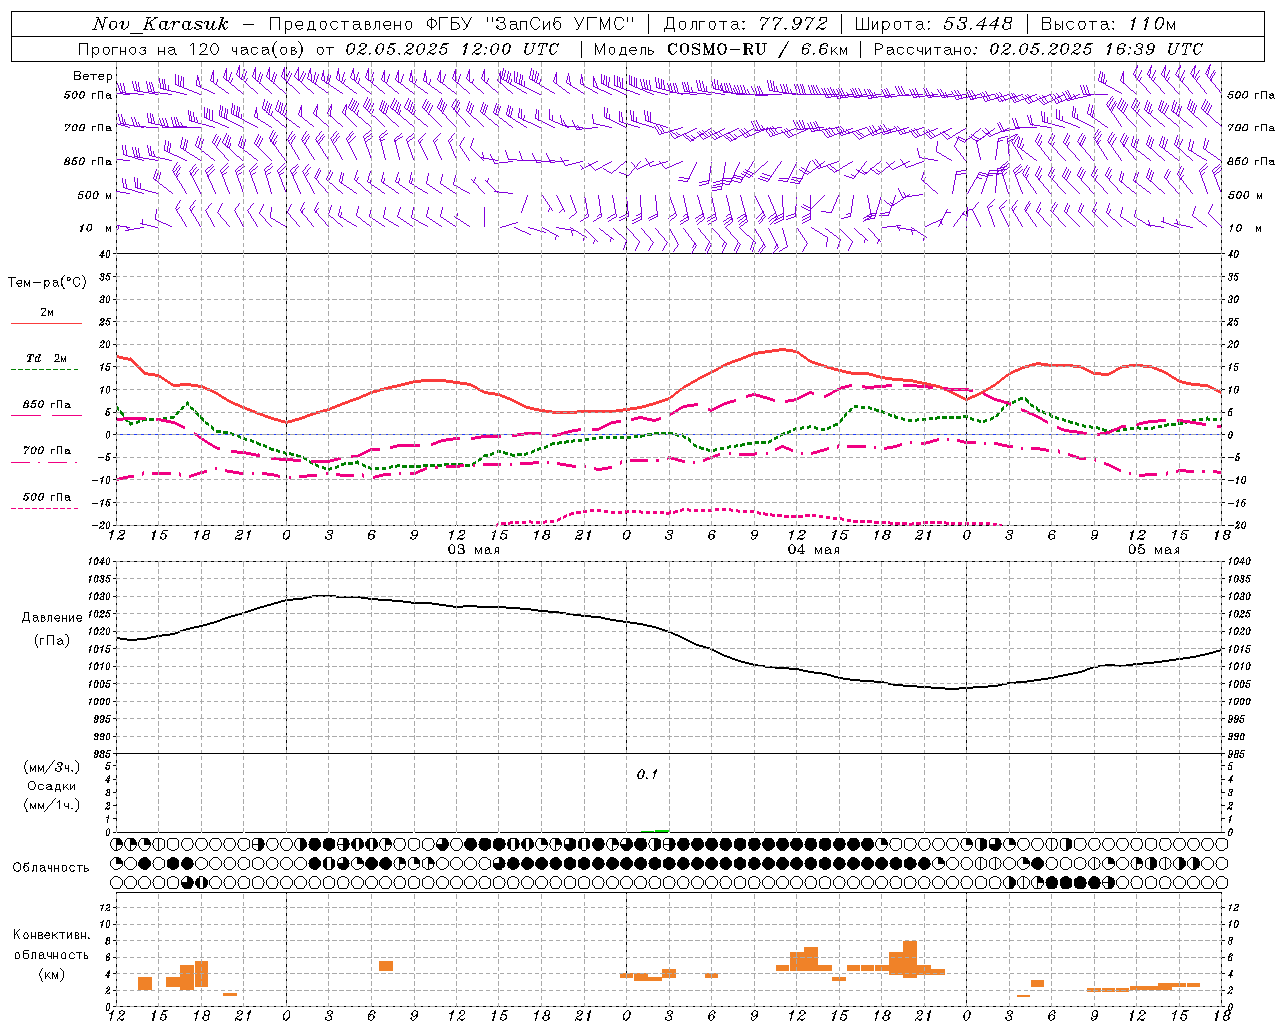Click the '(мм/3ч.)' precipitation unit label
This screenshot has height=1024, width=1280.
tap(52, 767)
